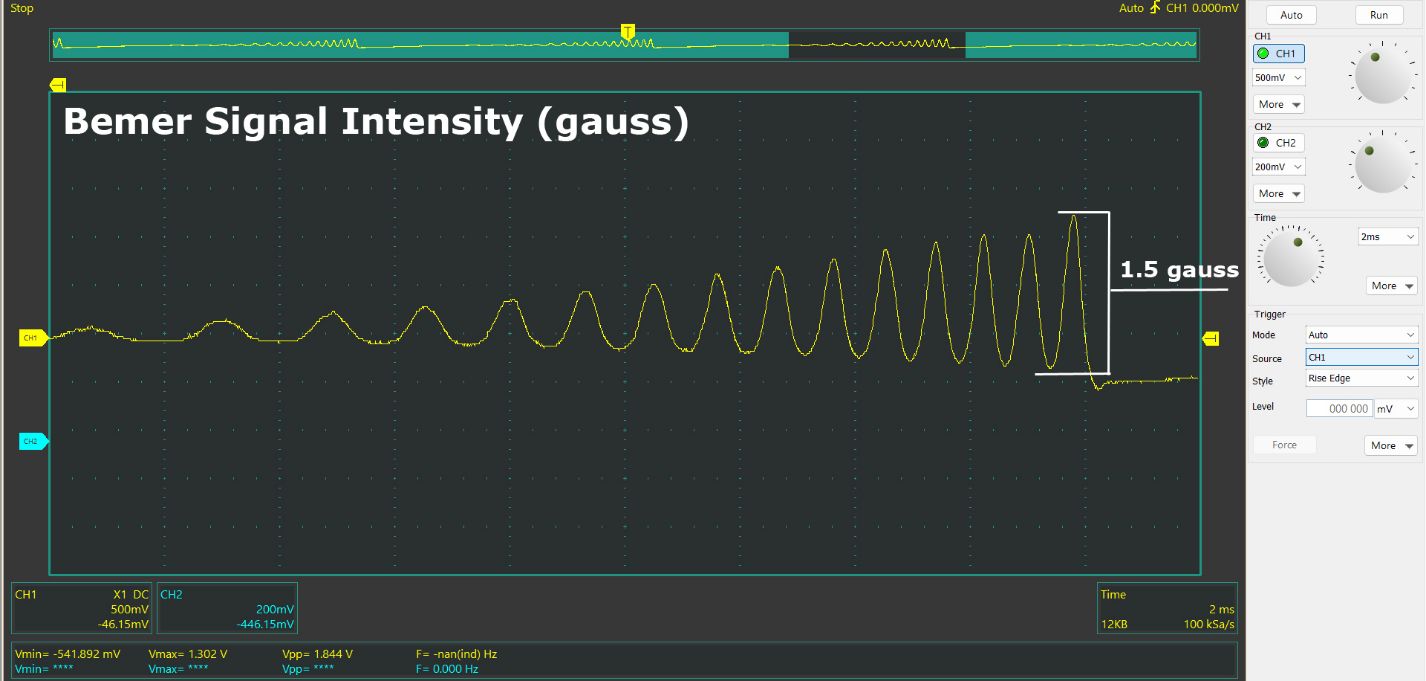This screenshot has height=681, width=1426.
Task: Click the CH2 info box at bottom
Action: (x=227, y=609)
